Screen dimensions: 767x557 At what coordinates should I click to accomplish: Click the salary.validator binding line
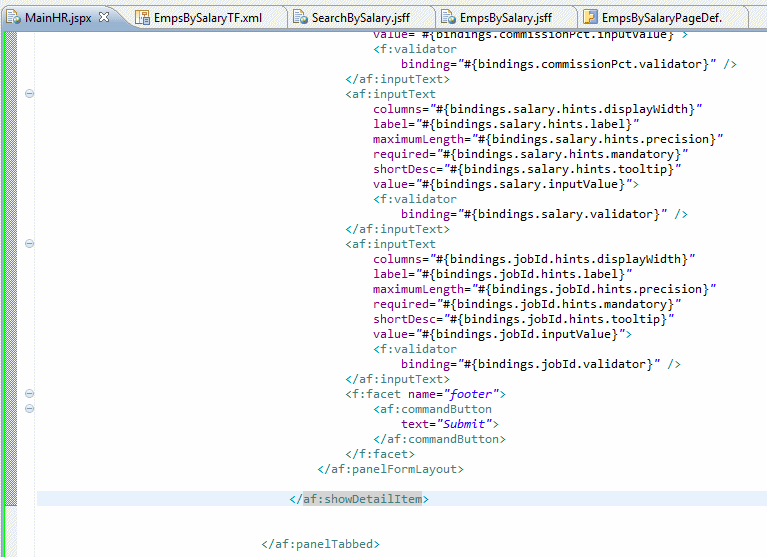coord(544,214)
